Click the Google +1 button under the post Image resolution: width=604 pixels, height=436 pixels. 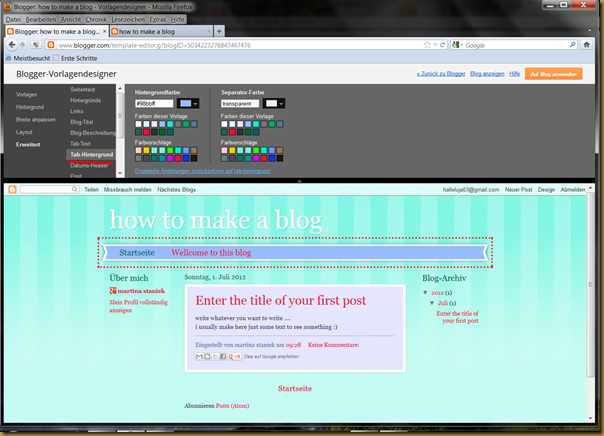click(x=235, y=357)
